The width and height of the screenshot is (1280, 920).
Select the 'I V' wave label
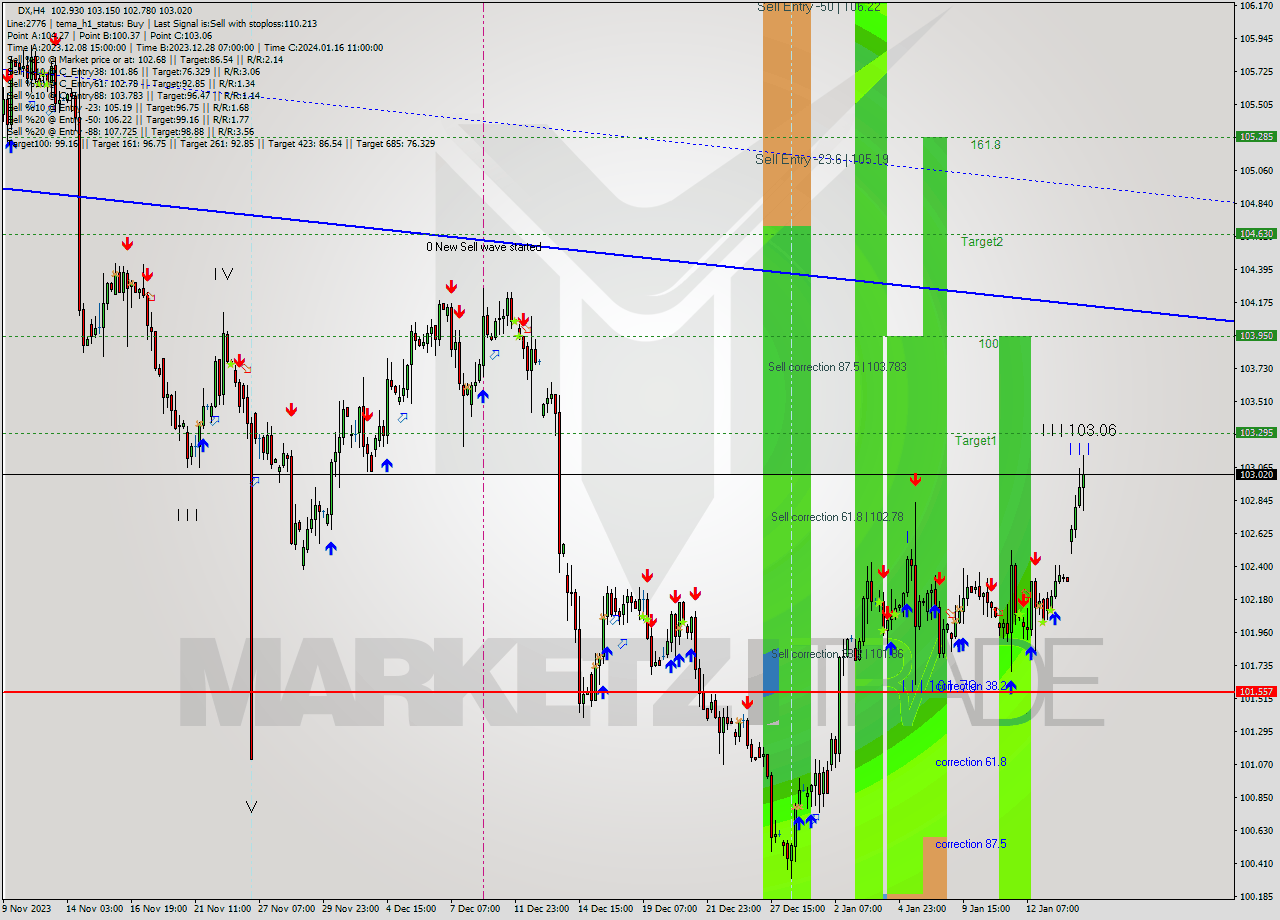coord(223,273)
